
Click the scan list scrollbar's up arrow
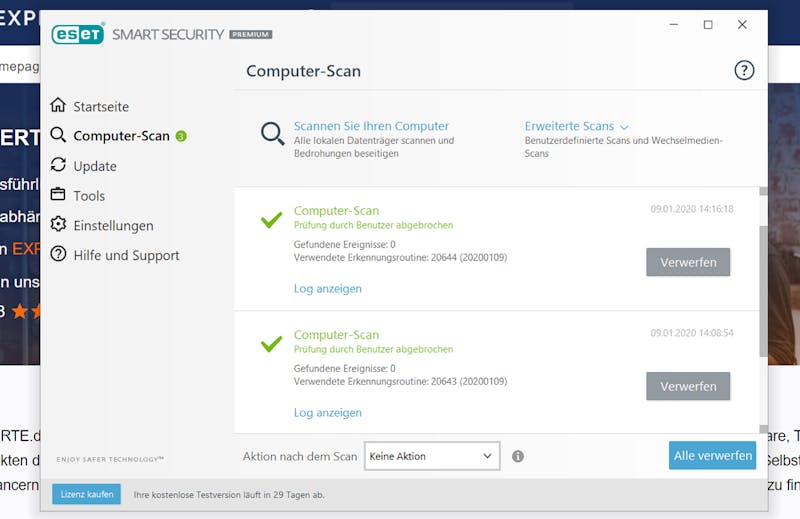click(763, 191)
